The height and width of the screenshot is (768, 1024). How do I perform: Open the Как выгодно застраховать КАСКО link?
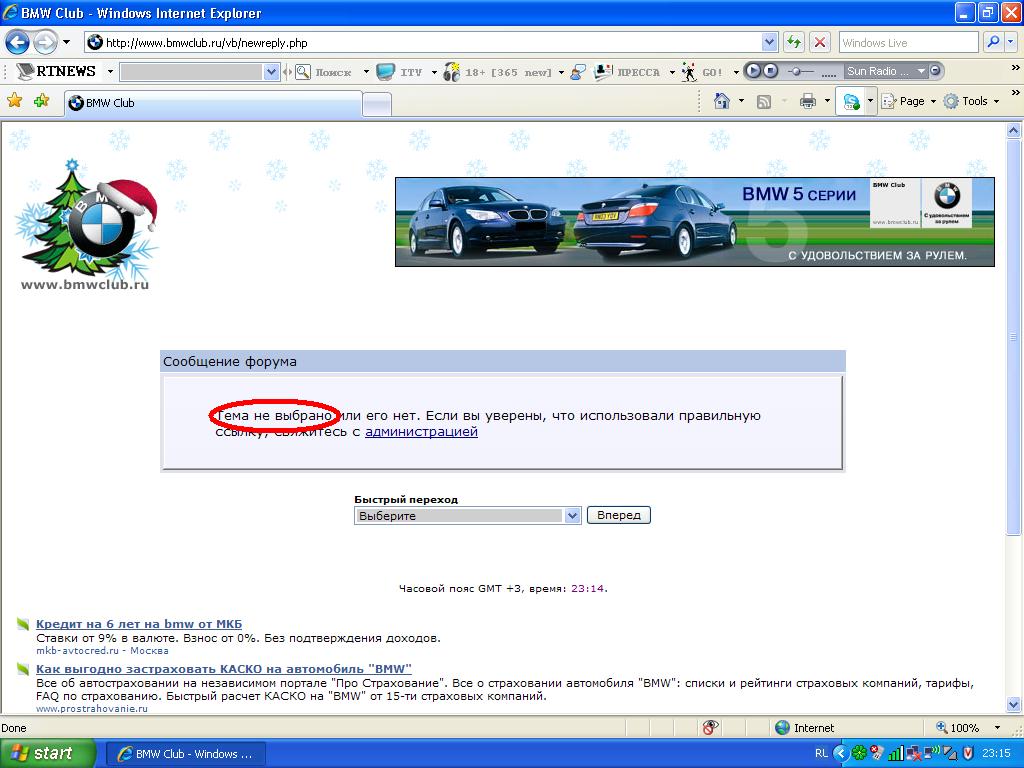[x=224, y=669]
